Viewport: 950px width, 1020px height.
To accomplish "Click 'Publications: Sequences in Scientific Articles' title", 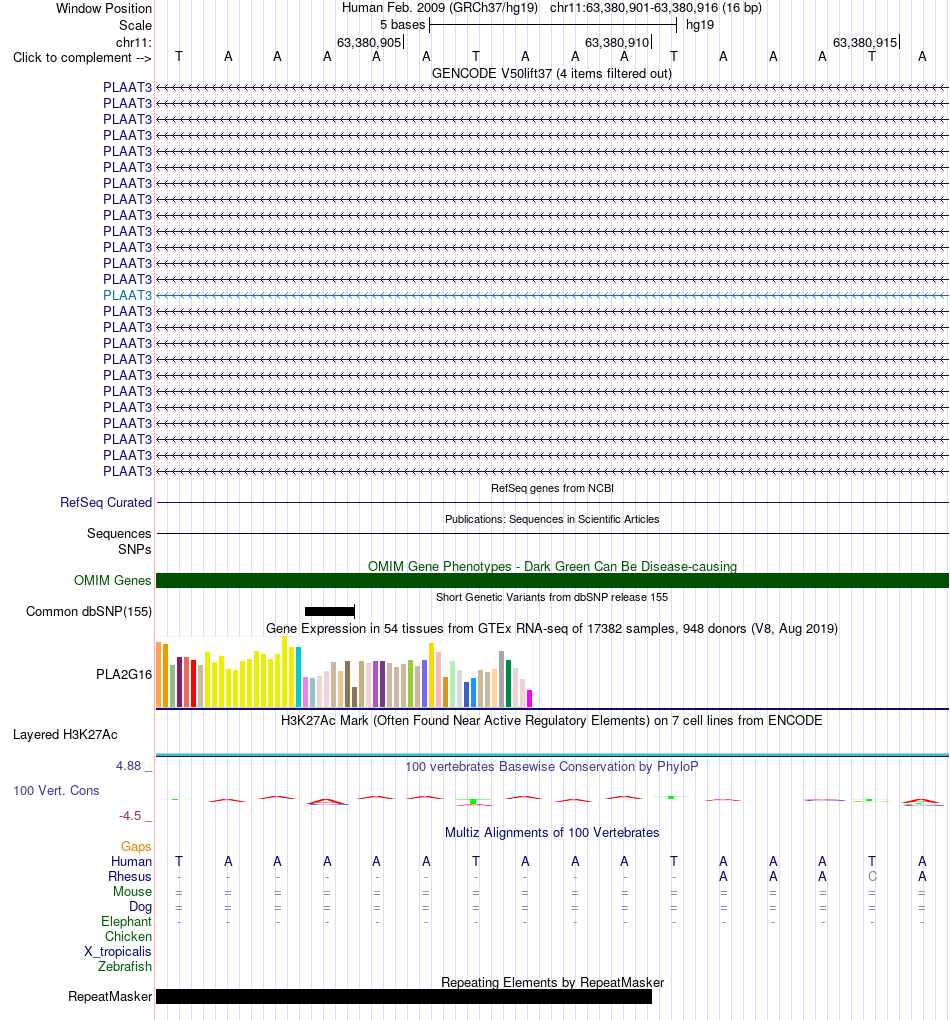I will click(x=552, y=519).
